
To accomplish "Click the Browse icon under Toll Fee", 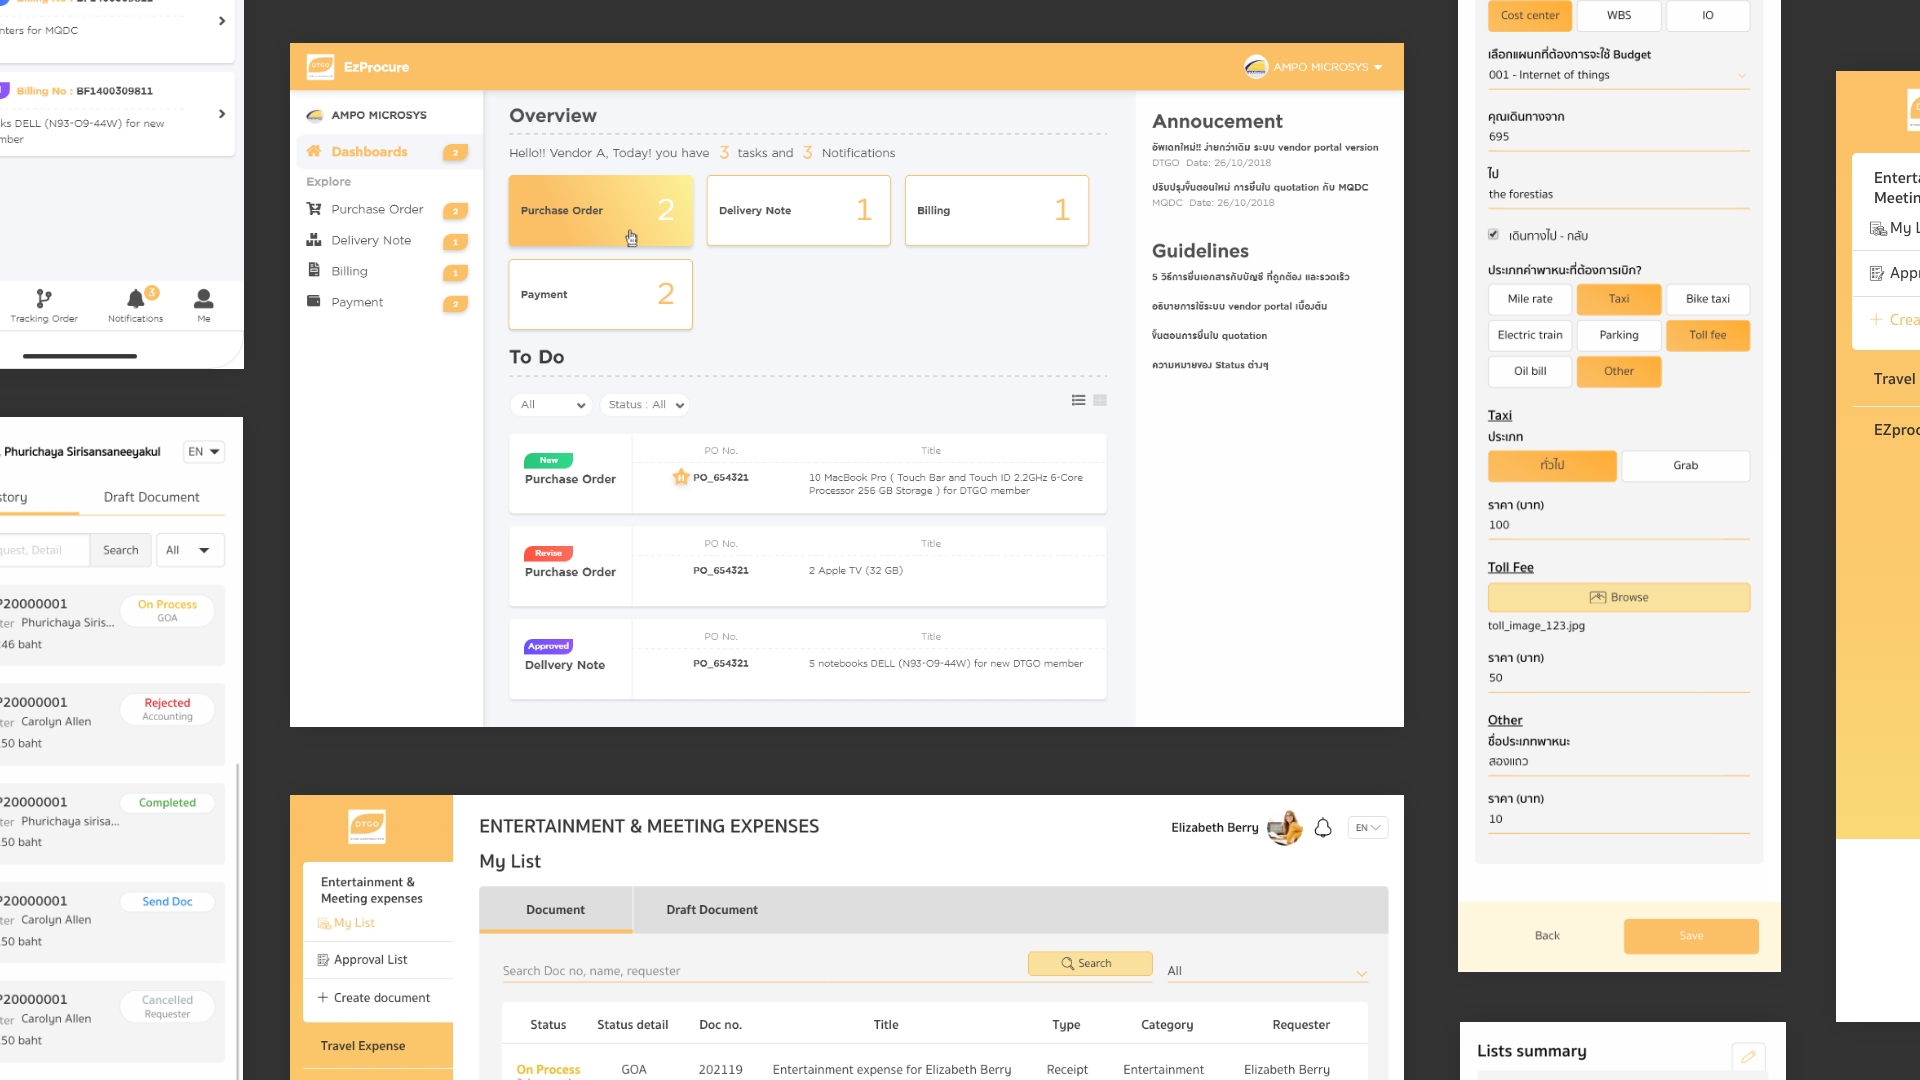I will click(1599, 596).
